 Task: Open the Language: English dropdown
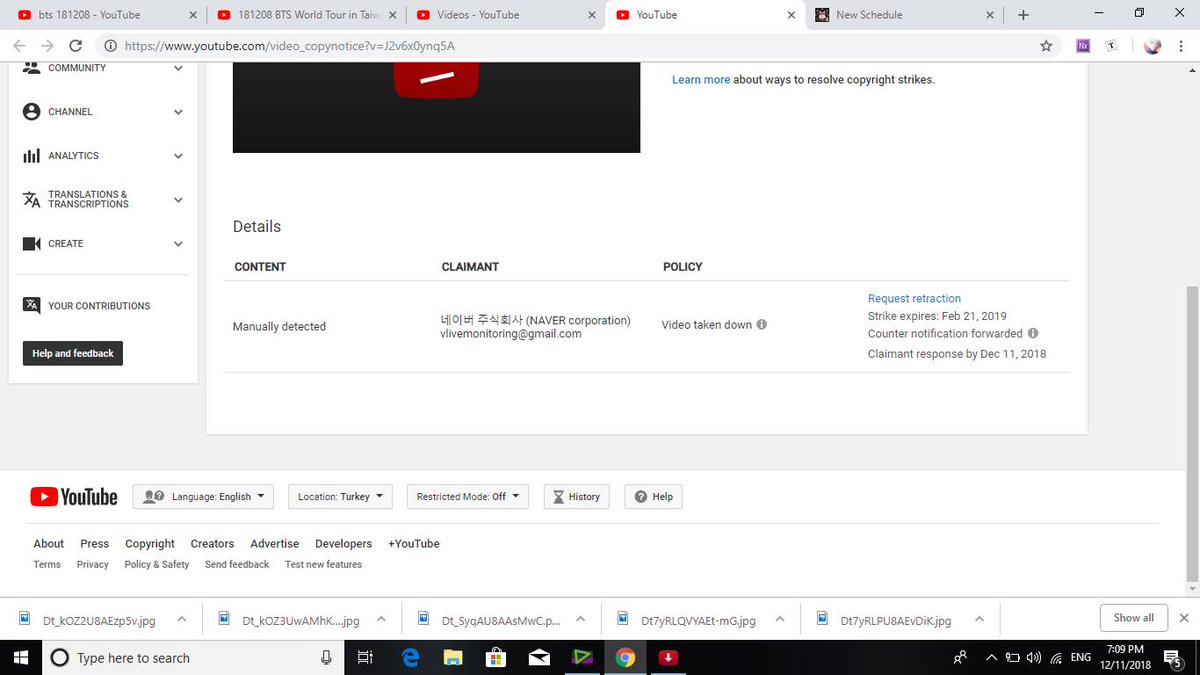coord(203,497)
